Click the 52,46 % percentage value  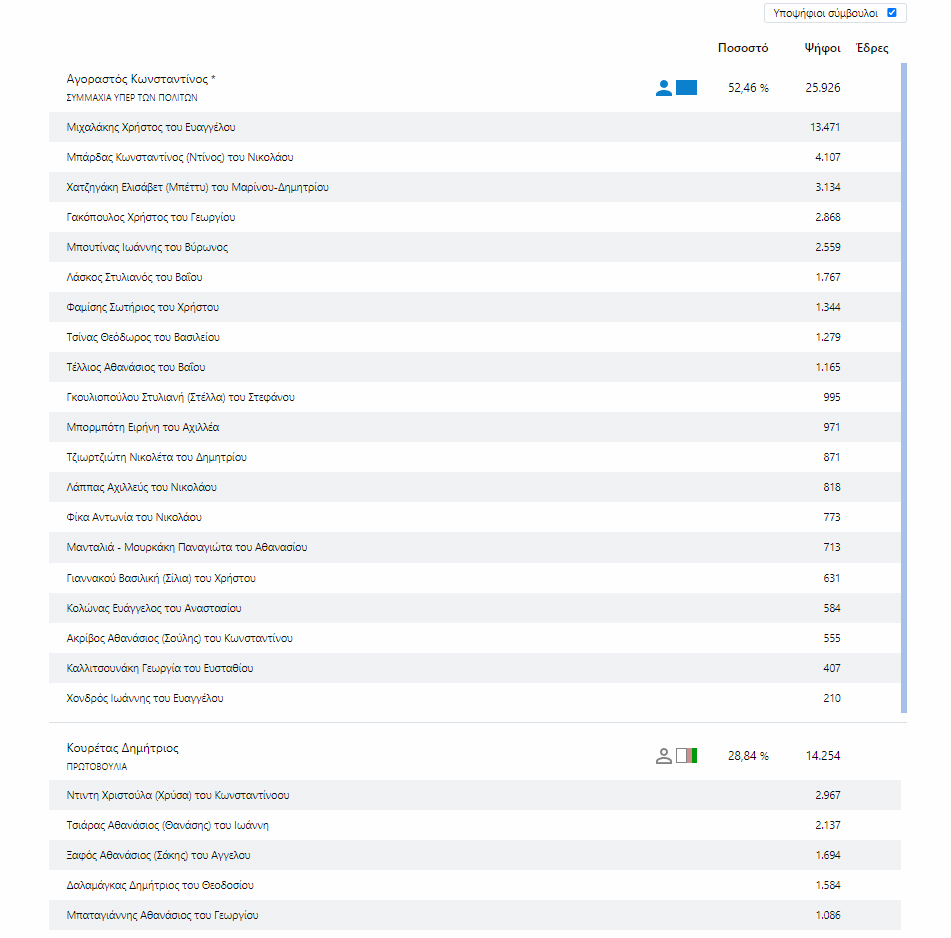[x=748, y=88]
